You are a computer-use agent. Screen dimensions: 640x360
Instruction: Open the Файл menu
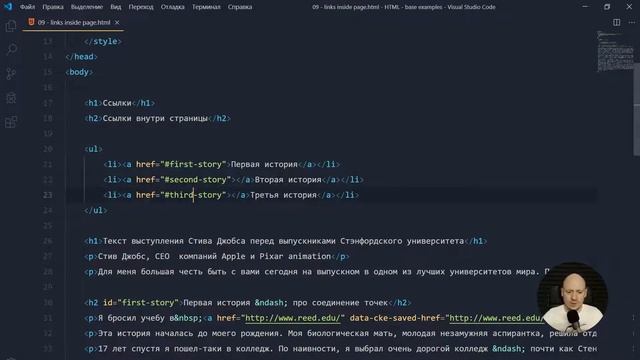(27, 7)
